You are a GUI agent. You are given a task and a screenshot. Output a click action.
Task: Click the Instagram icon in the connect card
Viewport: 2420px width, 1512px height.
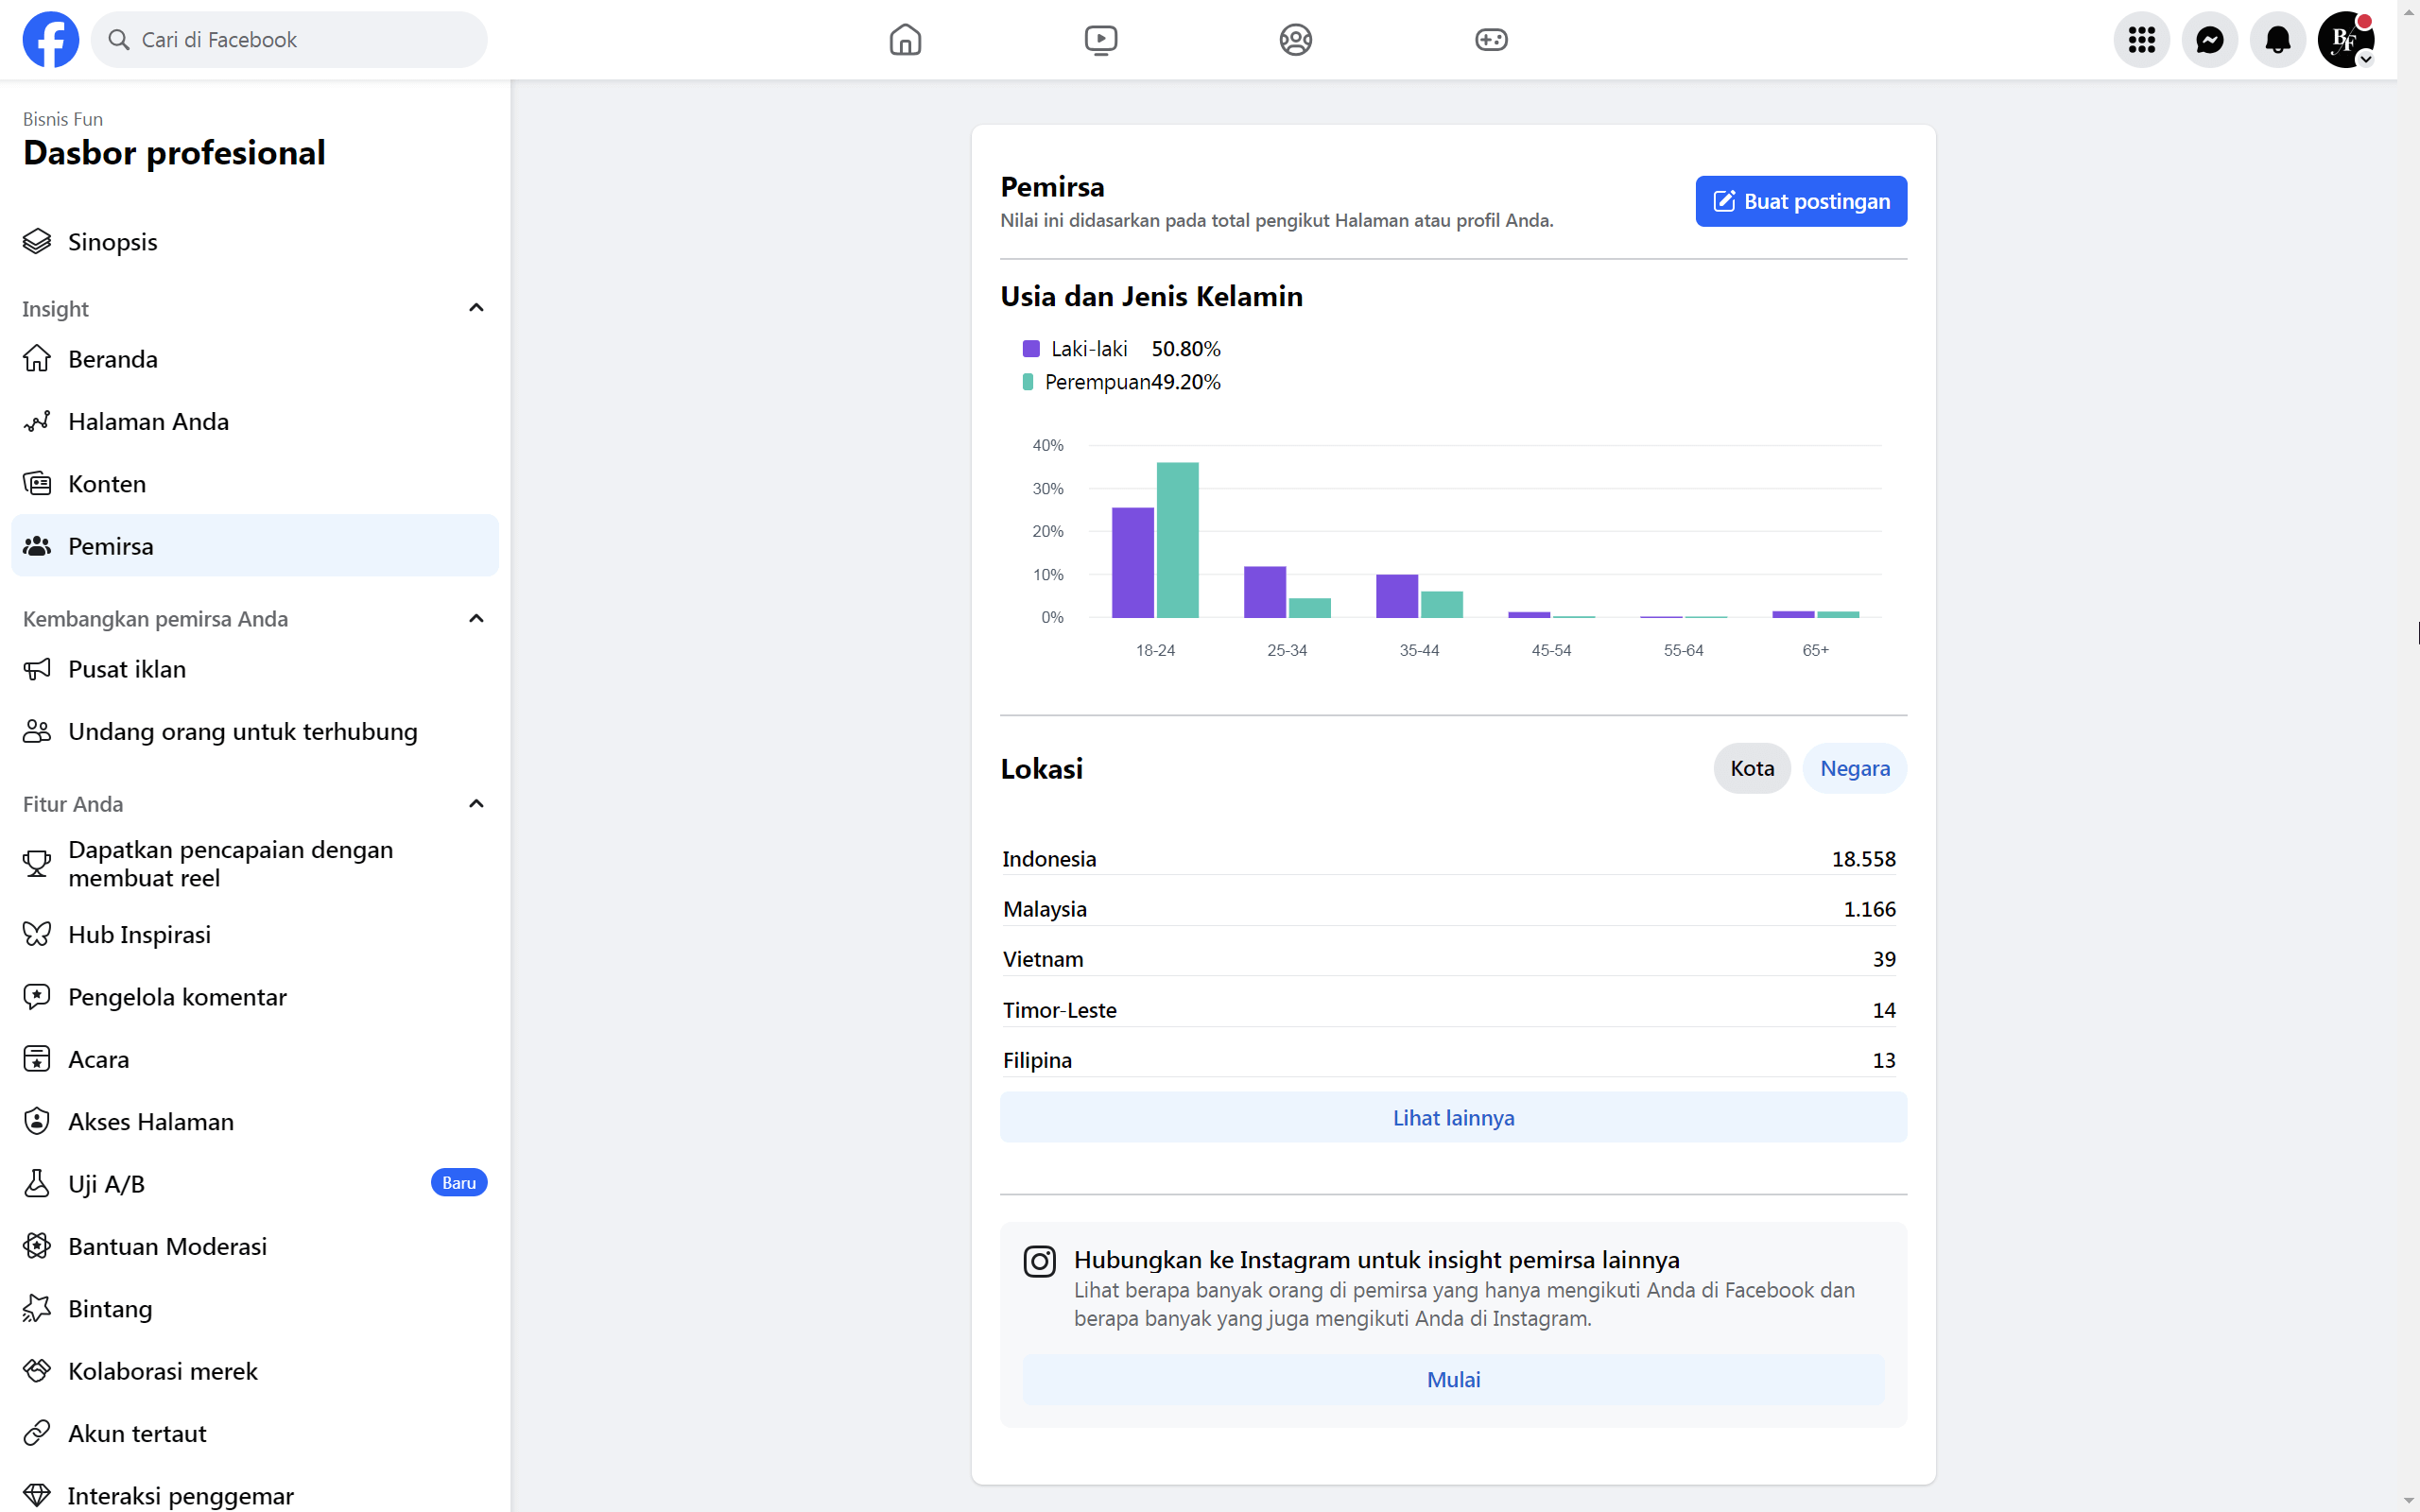[1039, 1260]
